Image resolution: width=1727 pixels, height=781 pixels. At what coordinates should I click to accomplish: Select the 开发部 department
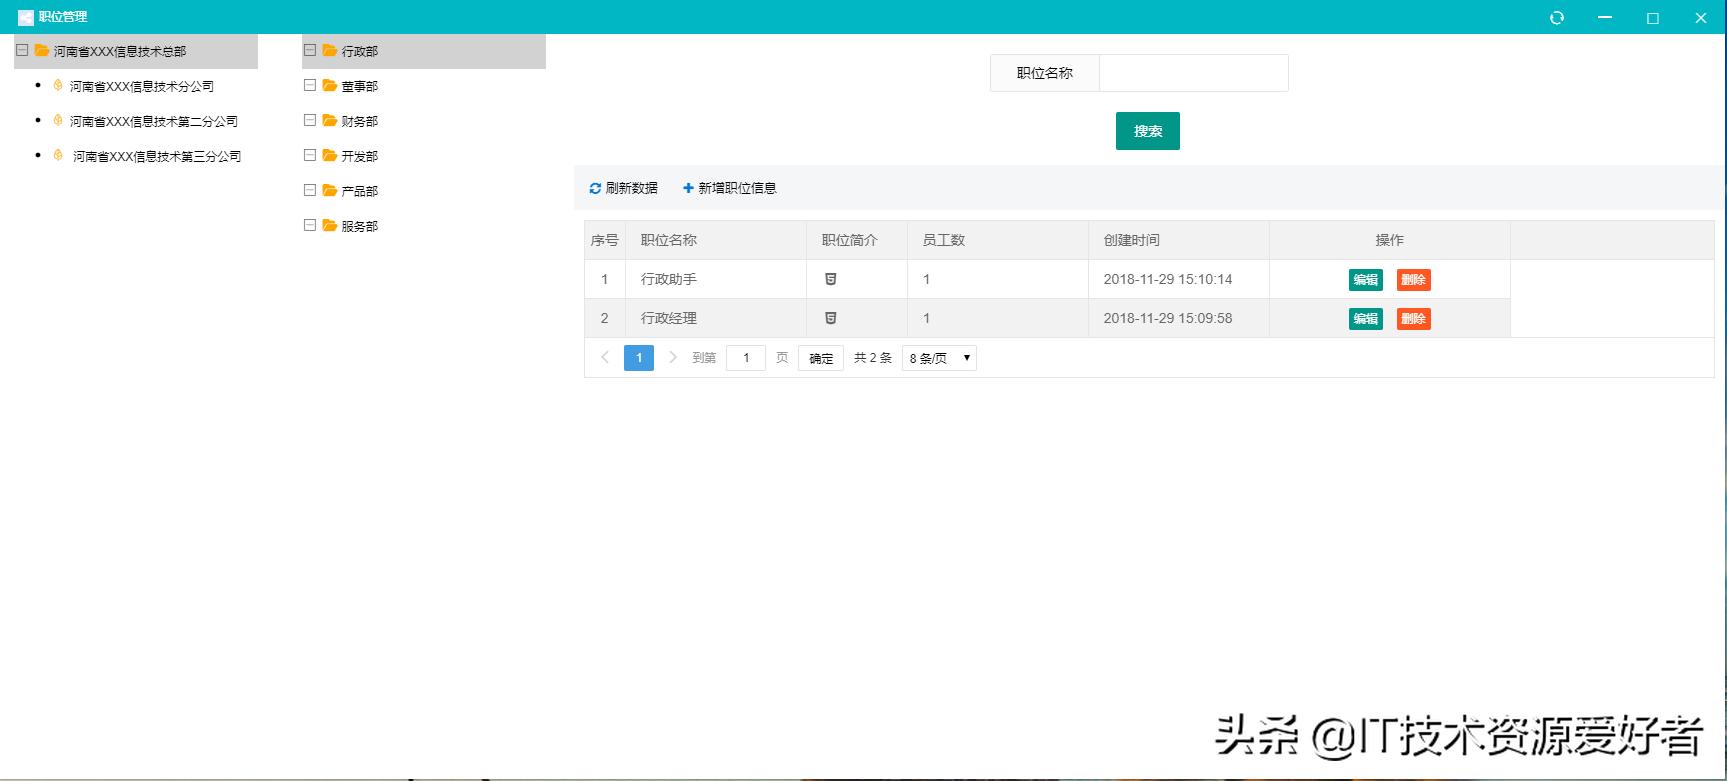360,156
